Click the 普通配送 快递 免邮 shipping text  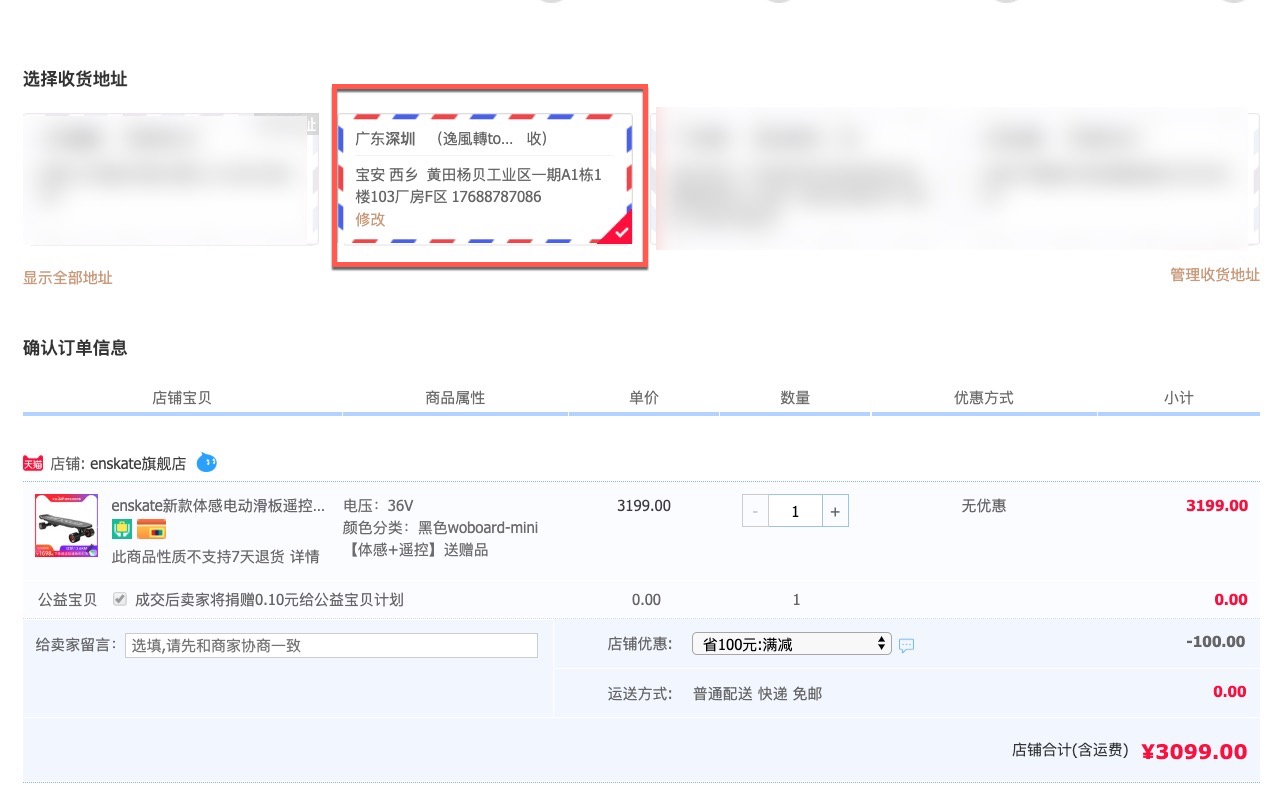(x=758, y=693)
